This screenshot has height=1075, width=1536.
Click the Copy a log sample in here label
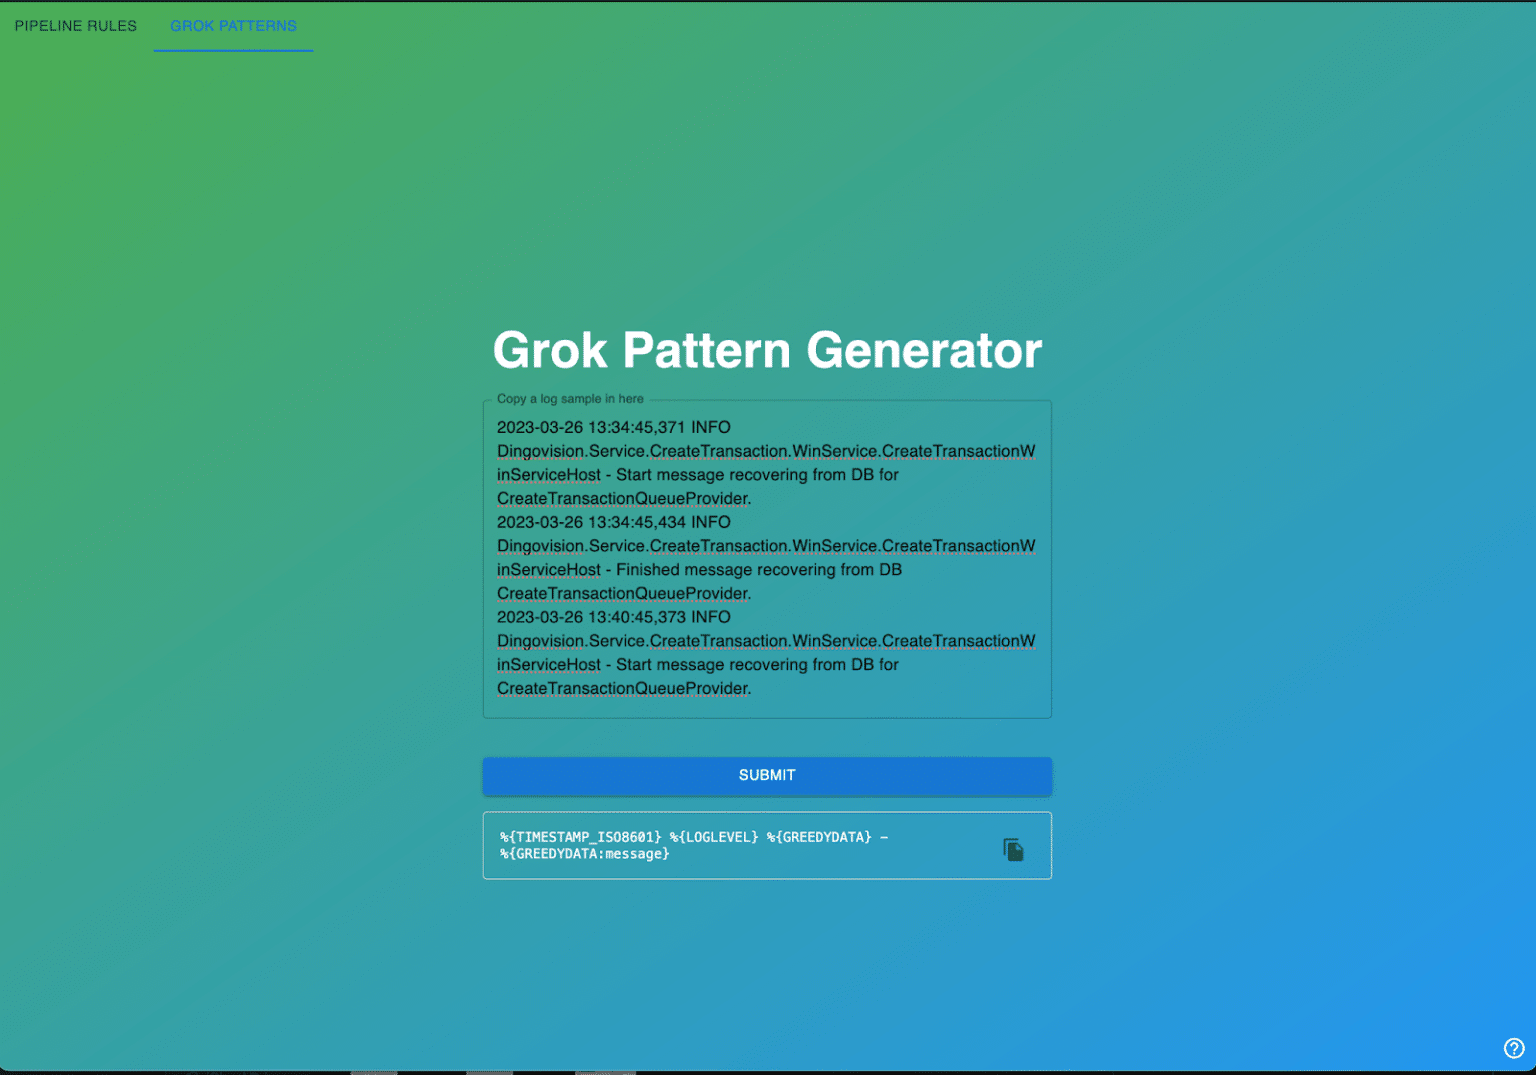[x=570, y=398]
